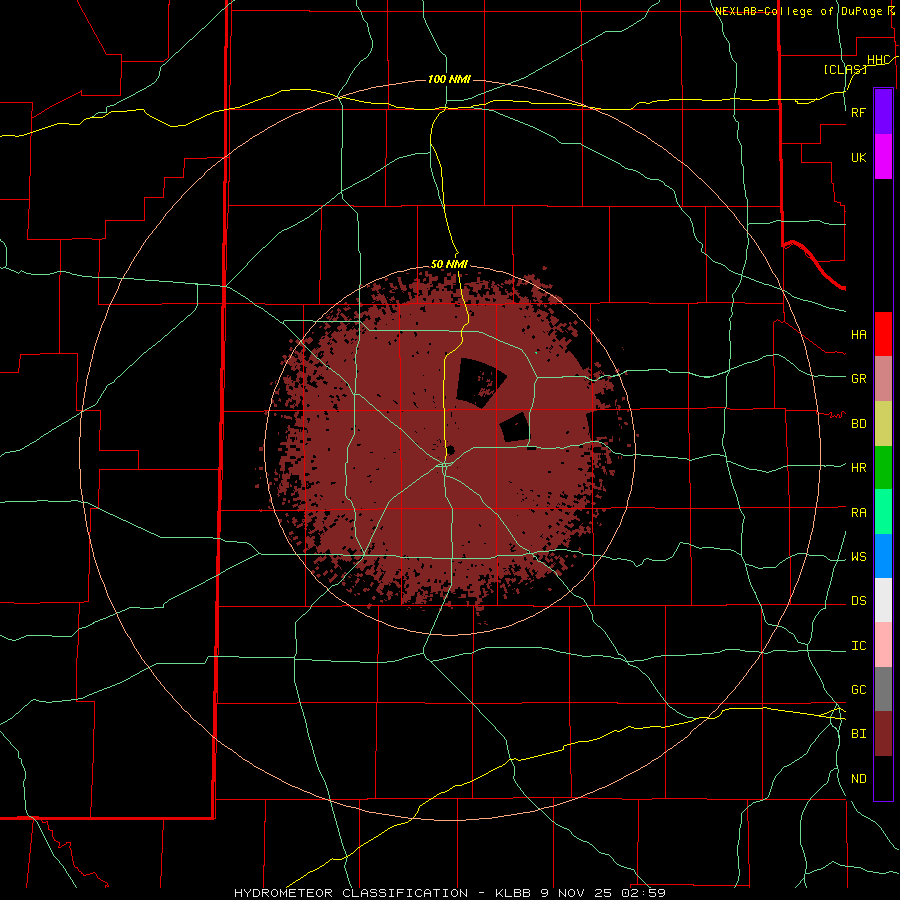Click the 'RF' legend label

[859, 112]
